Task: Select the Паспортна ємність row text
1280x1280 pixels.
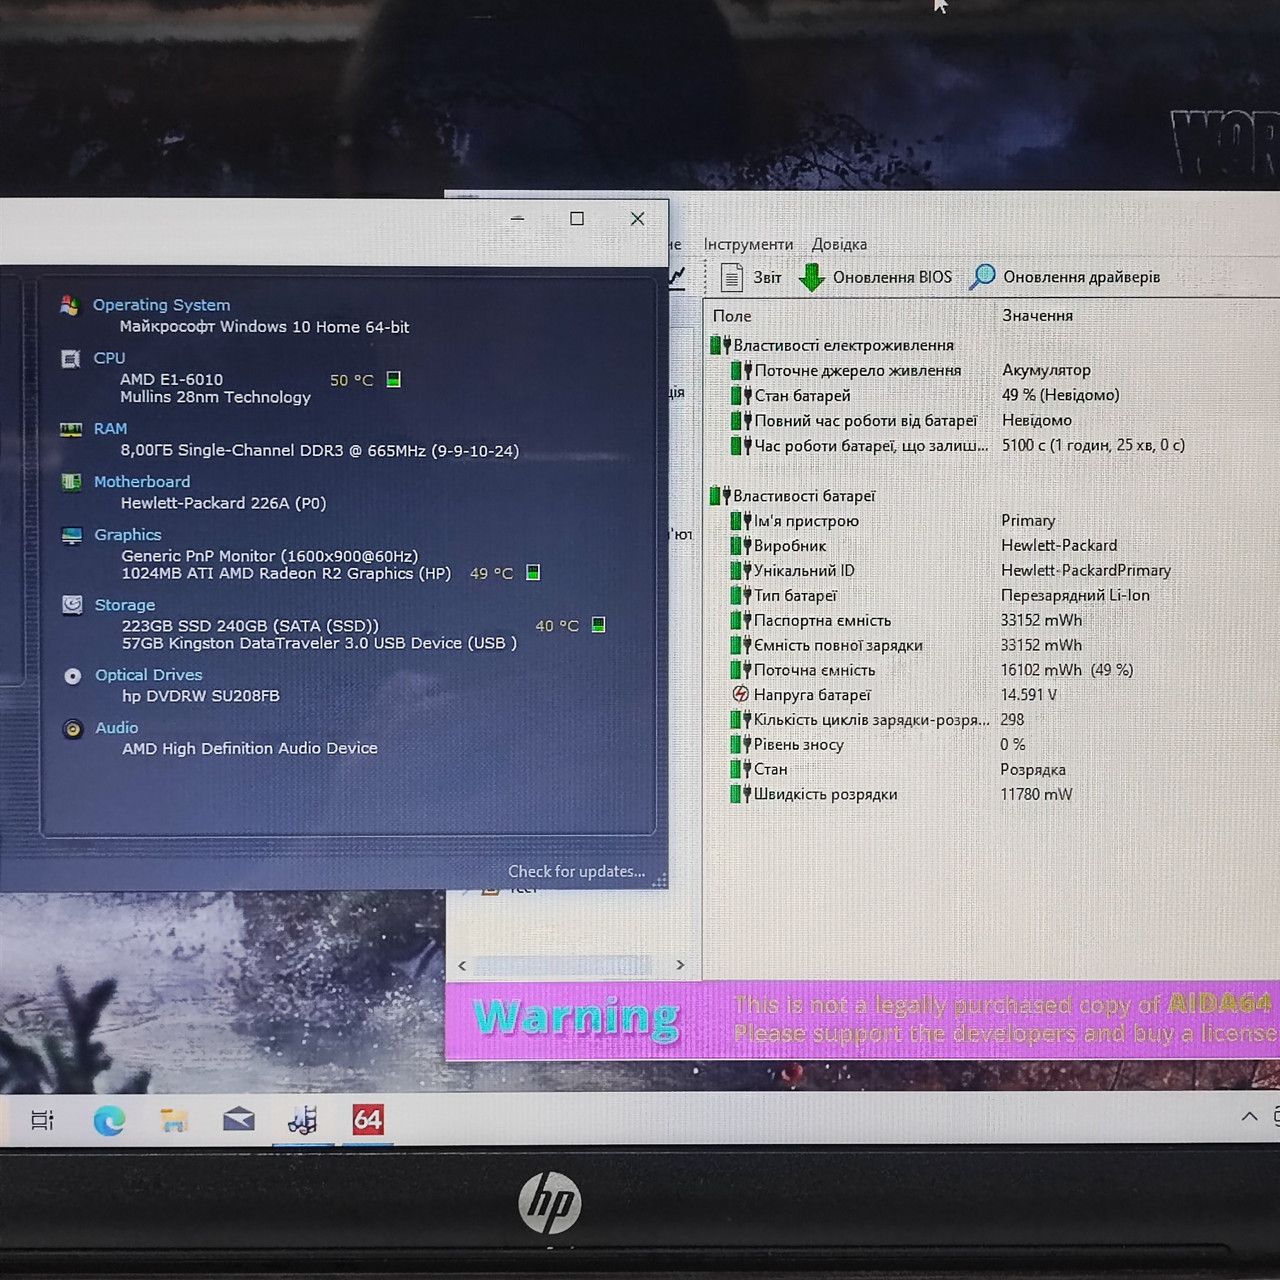Action: (x=822, y=620)
